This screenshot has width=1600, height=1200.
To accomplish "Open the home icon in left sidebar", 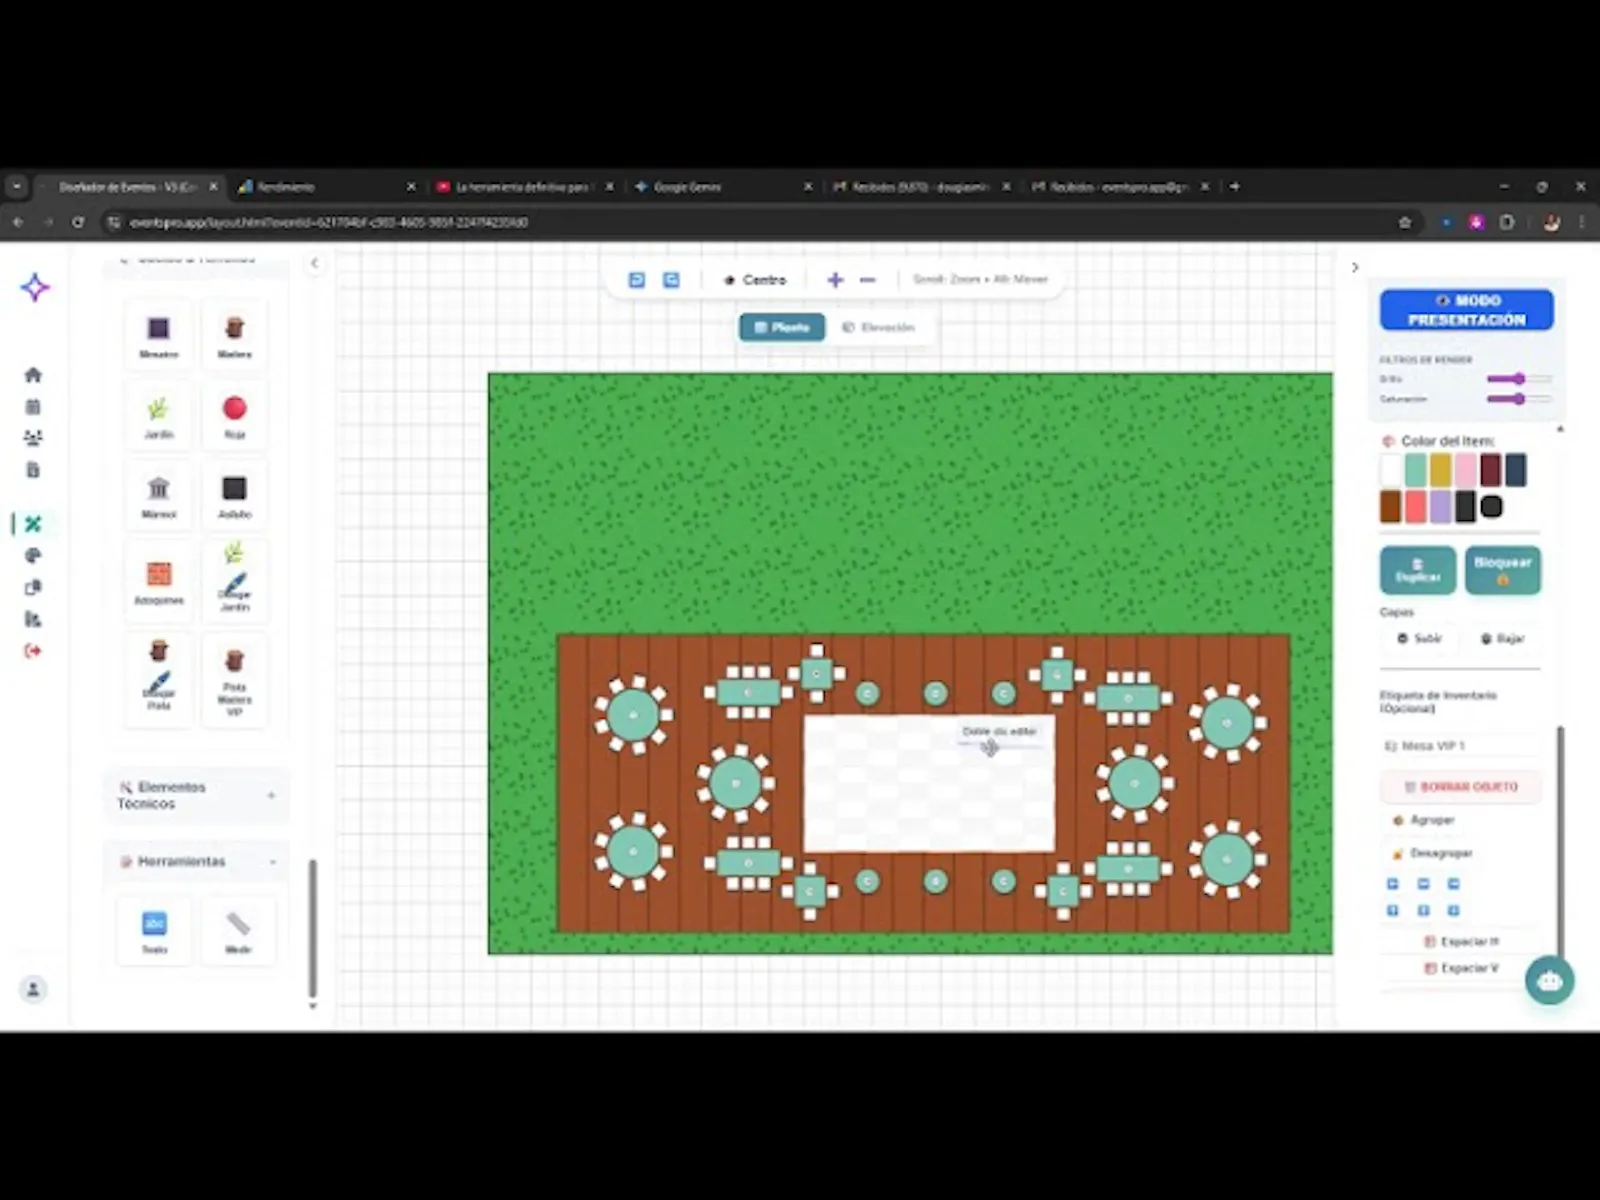I will pyautogui.click(x=33, y=375).
